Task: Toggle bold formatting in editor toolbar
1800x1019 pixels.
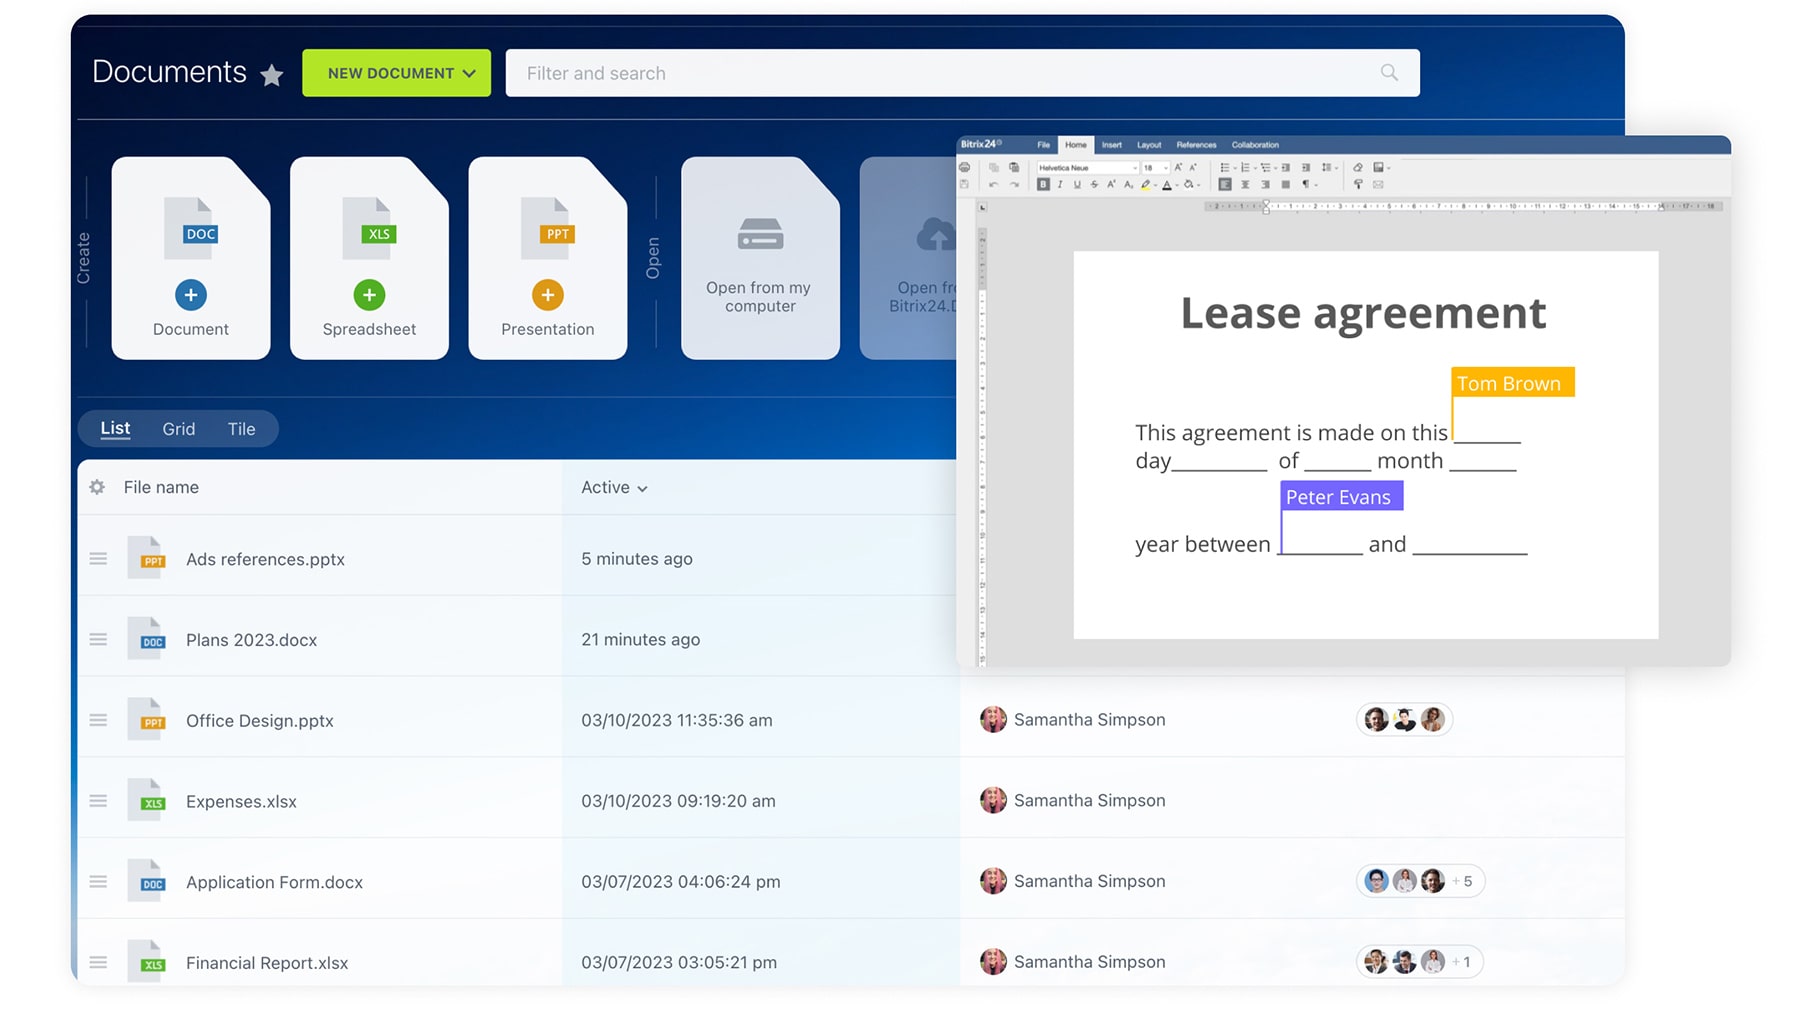Action: pos(1043,185)
